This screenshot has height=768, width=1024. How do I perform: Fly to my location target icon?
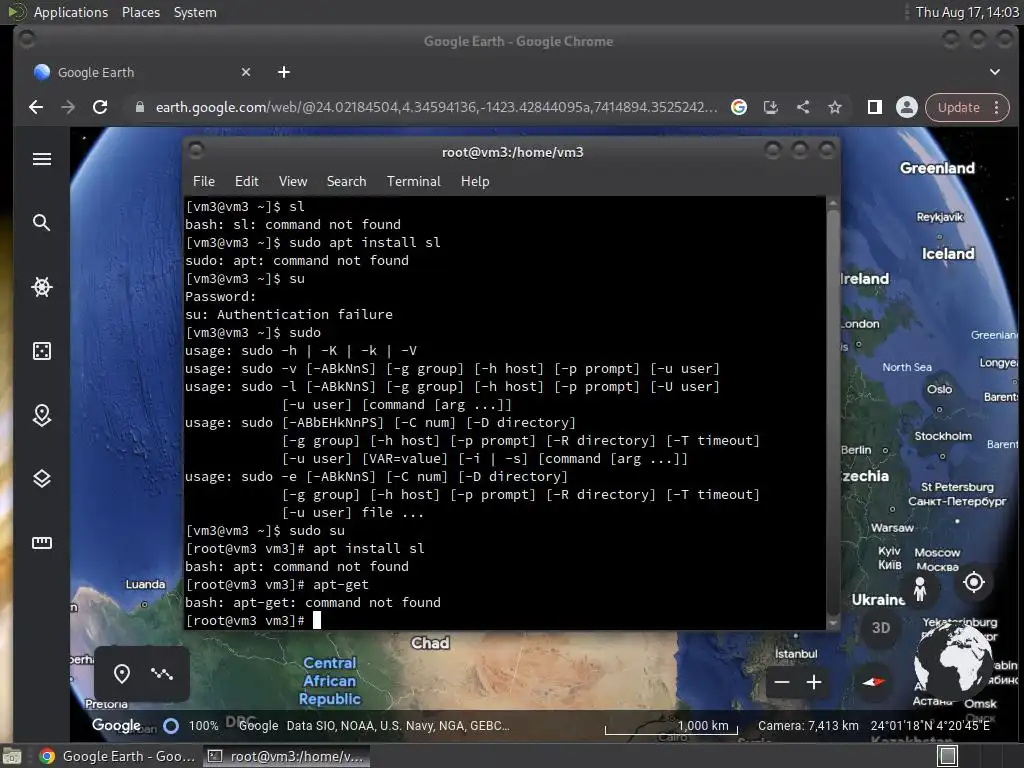coord(974,582)
